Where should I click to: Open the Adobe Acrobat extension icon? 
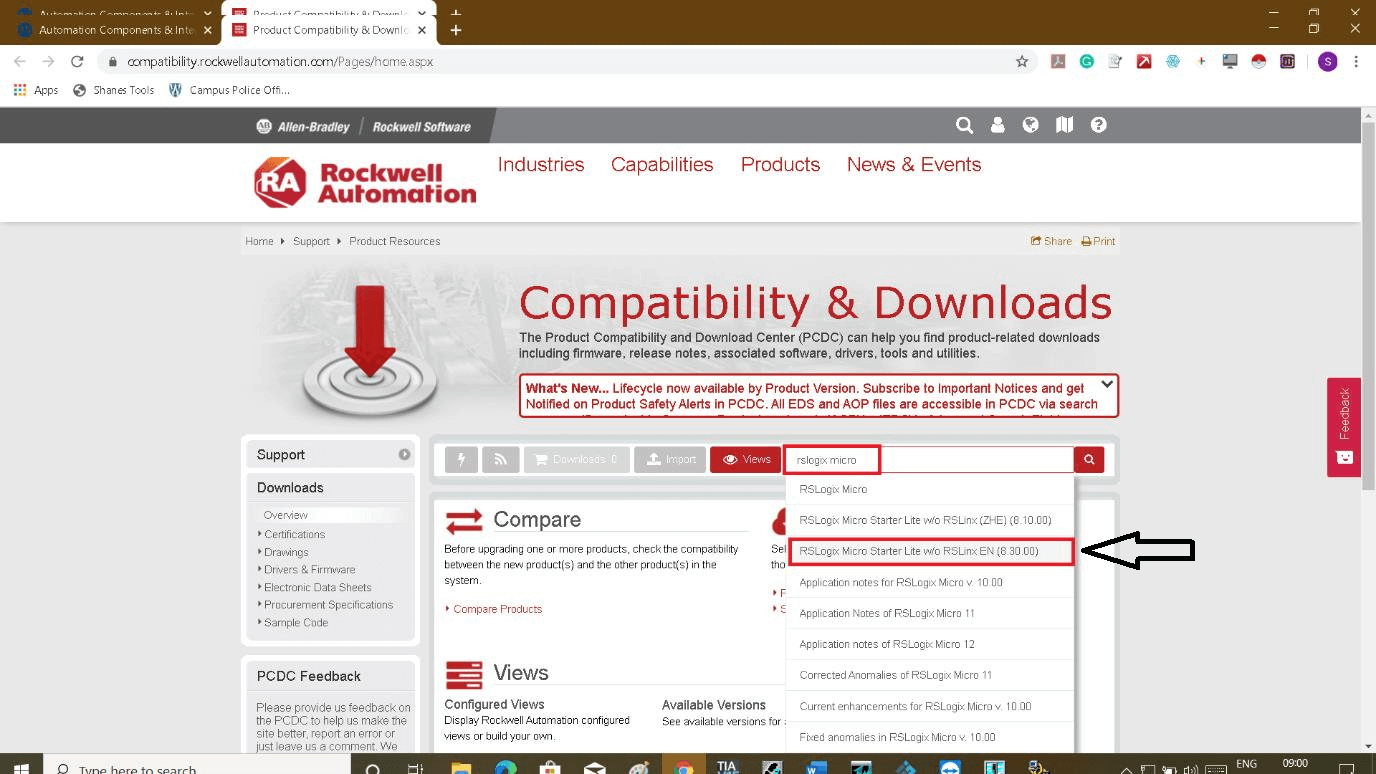[1058, 61]
